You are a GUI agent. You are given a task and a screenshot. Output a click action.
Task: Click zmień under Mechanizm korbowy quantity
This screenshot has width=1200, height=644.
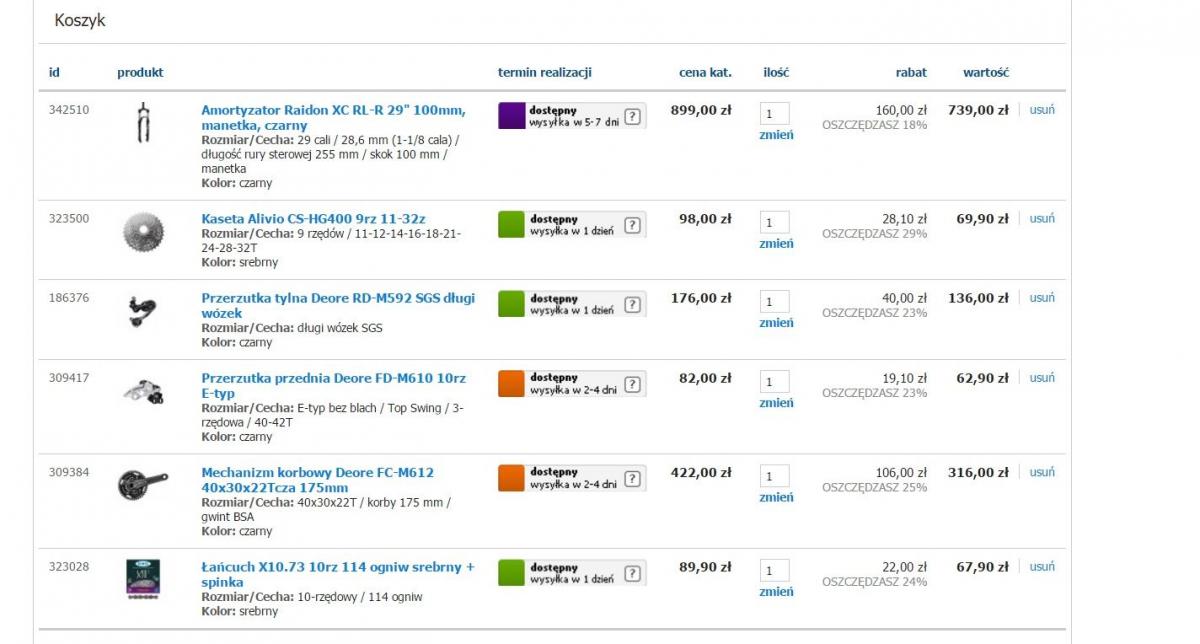tap(776, 497)
